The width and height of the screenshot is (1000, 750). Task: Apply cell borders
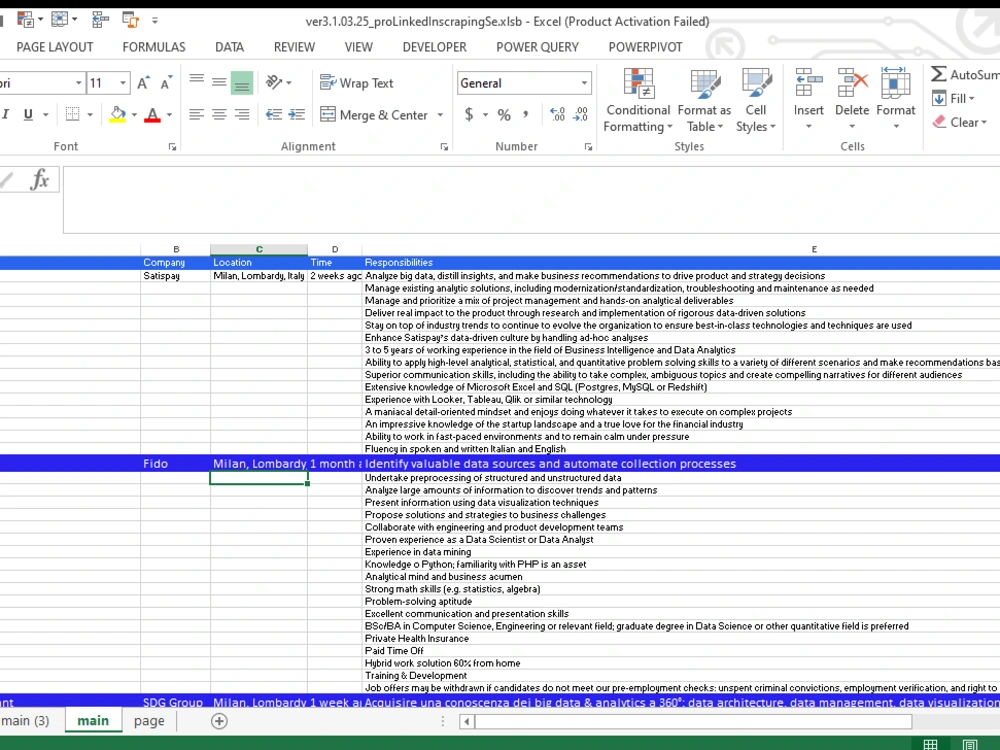[x=73, y=114]
